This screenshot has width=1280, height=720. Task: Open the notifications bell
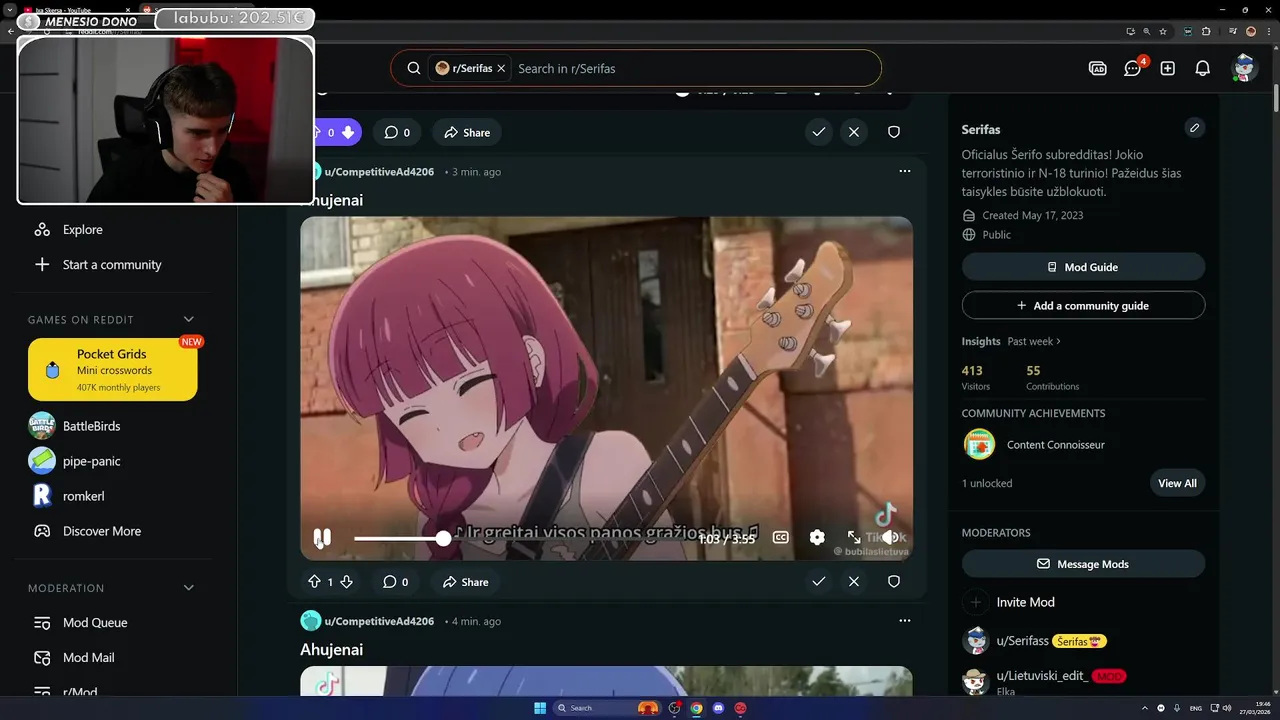click(x=1203, y=68)
